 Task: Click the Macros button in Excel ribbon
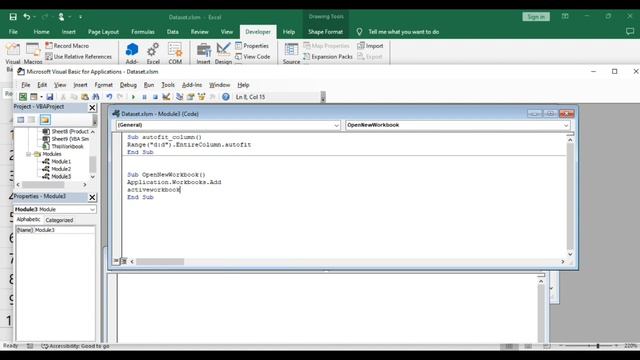[x=33, y=53]
